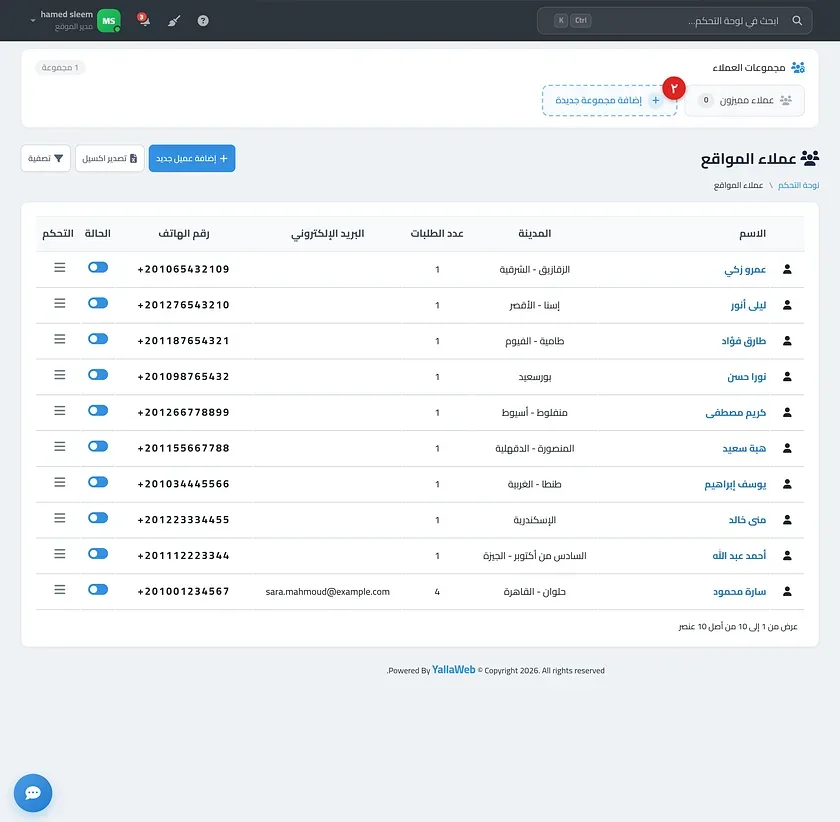
Task: Toggle status switch for سارة محمود
Action: click(98, 589)
